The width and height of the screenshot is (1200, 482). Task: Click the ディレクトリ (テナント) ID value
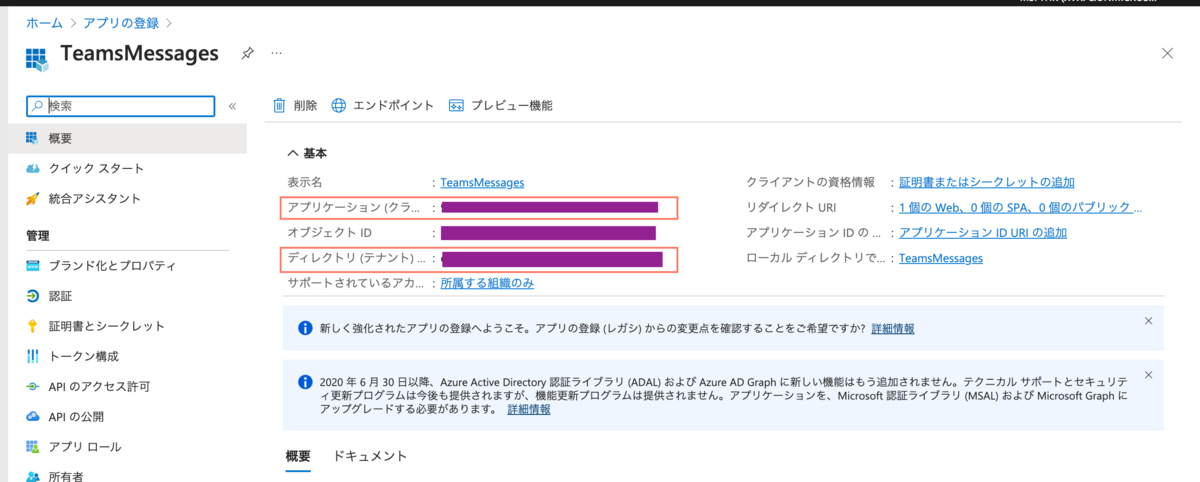551,259
